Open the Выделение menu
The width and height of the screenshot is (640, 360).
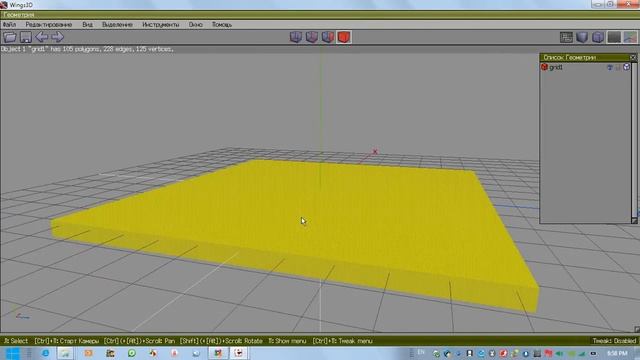[x=117, y=24]
